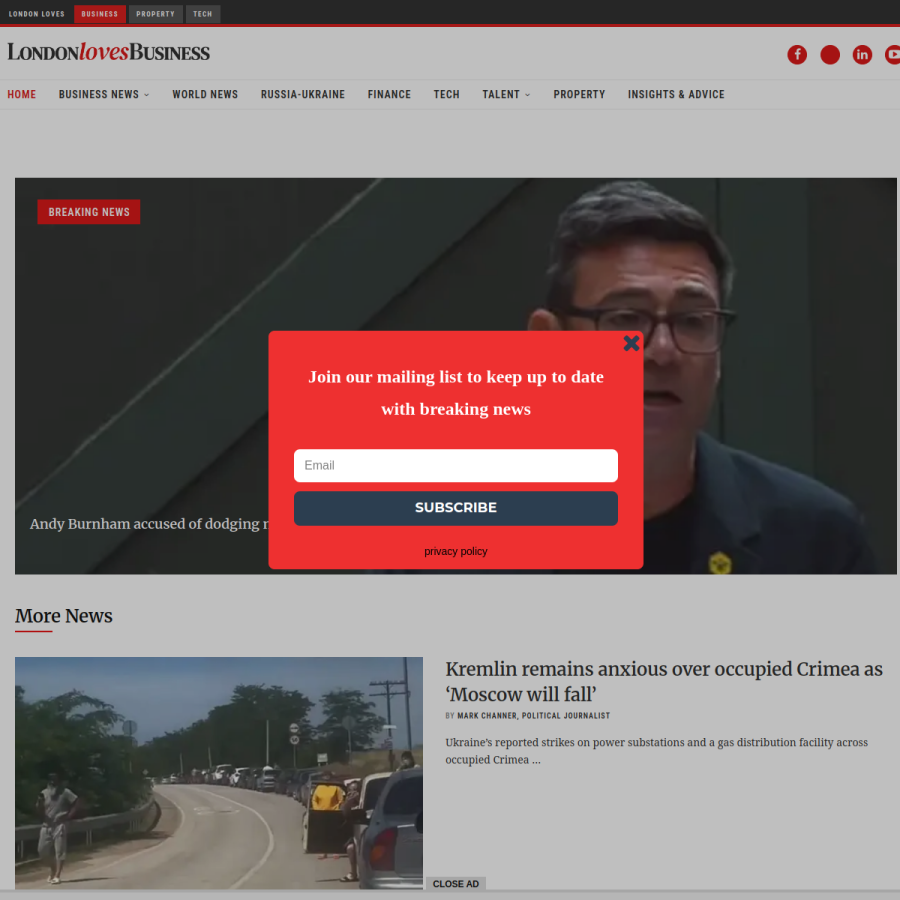900x900 pixels.
Task: Click the Breaking News badge
Action: [x=89, y=212]
